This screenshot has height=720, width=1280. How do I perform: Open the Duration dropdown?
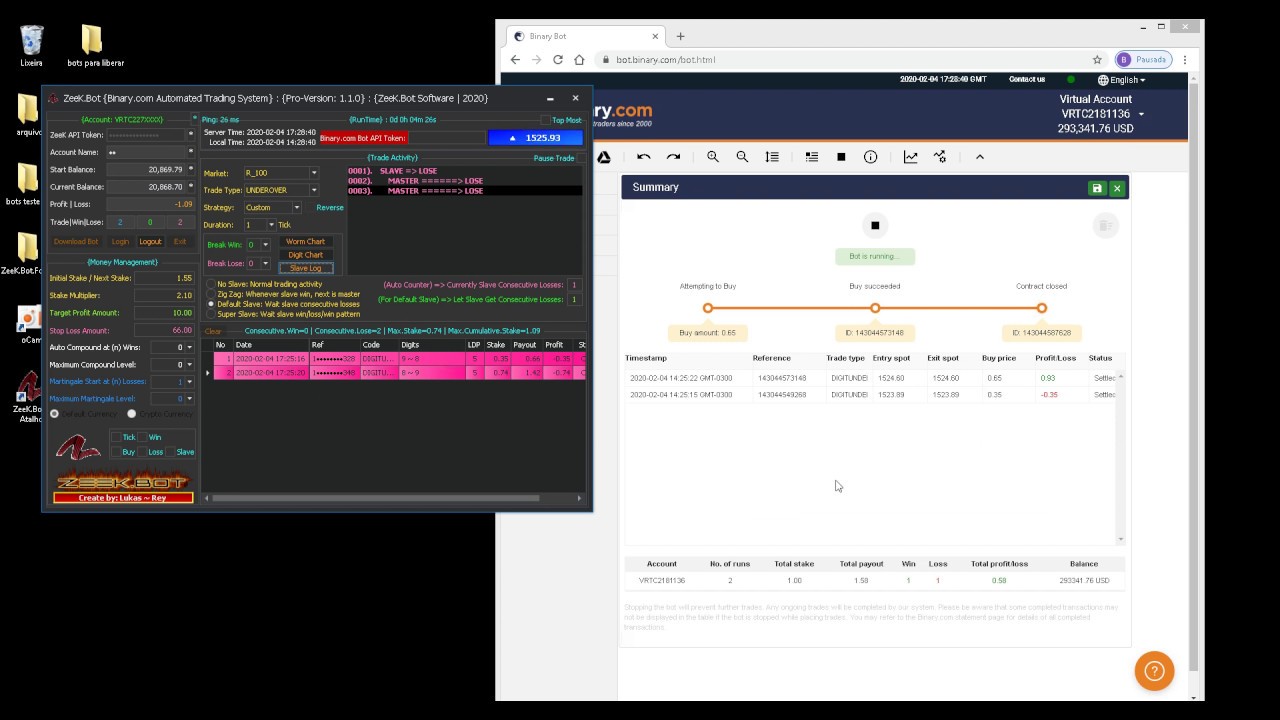tap(271, 225)
